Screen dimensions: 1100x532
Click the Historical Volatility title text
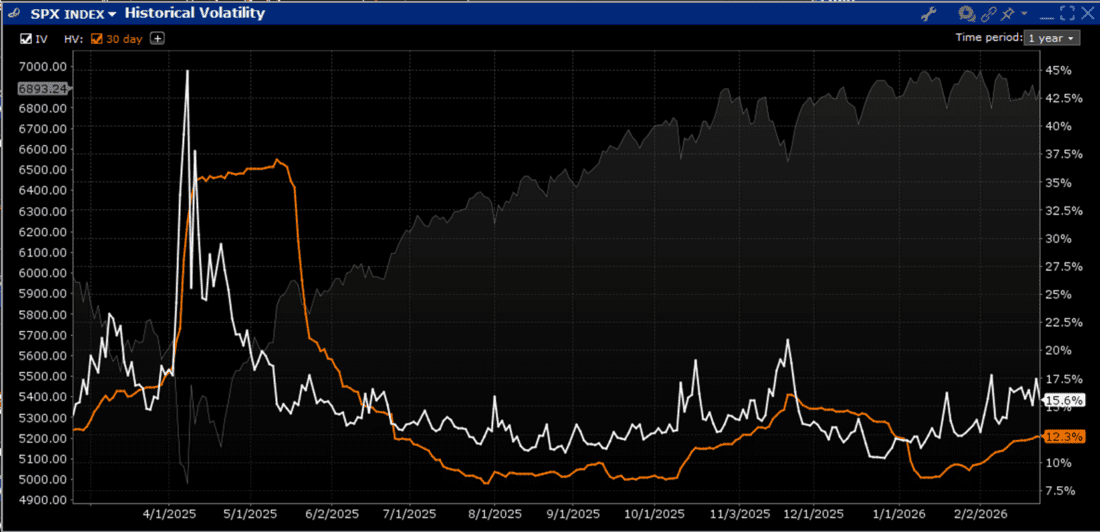pyautogui.click(x=195, y=13)
